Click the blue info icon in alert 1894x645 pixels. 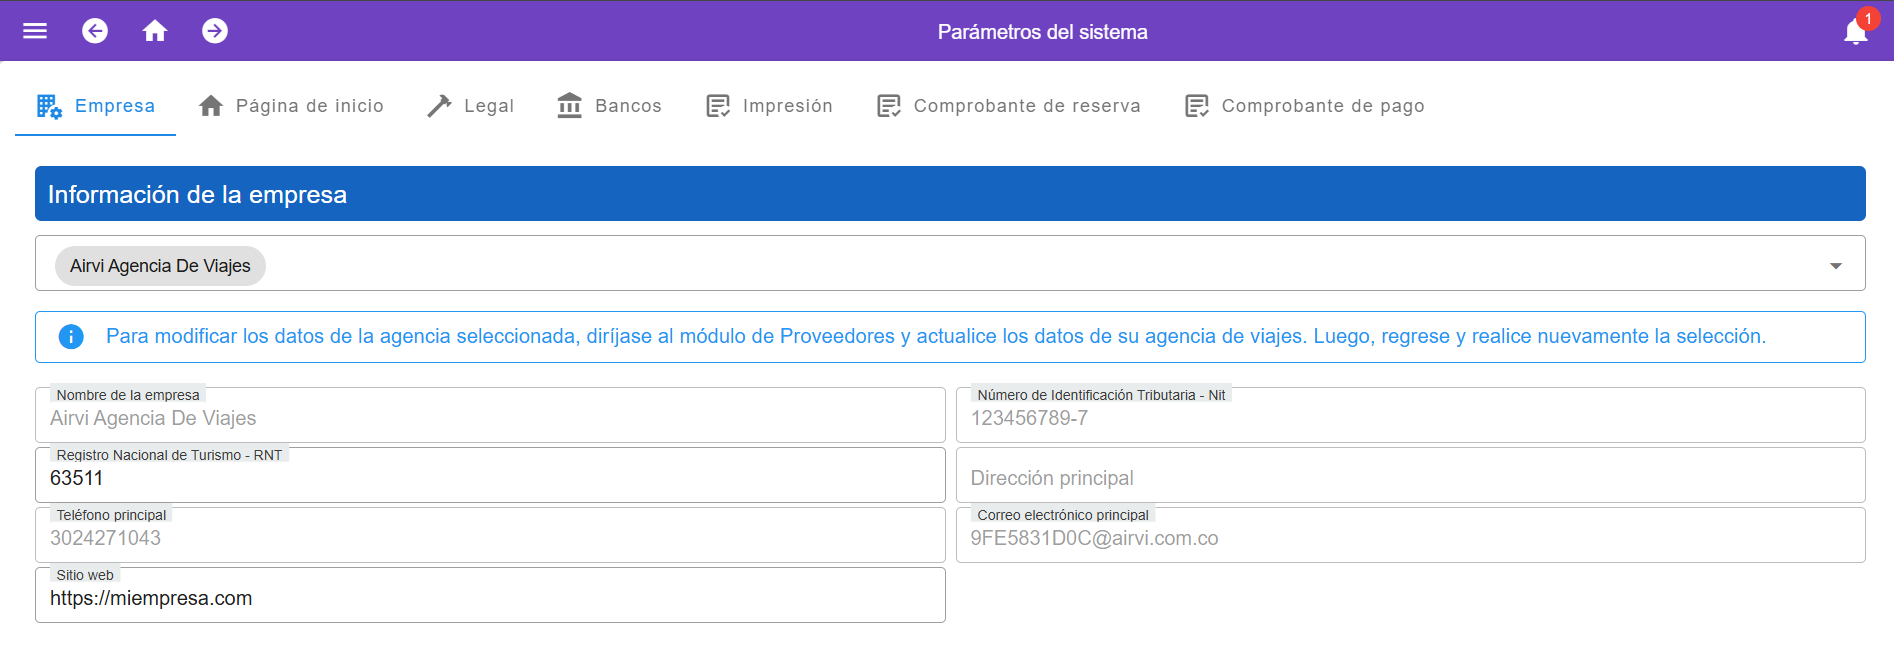[x=71, y=337]
